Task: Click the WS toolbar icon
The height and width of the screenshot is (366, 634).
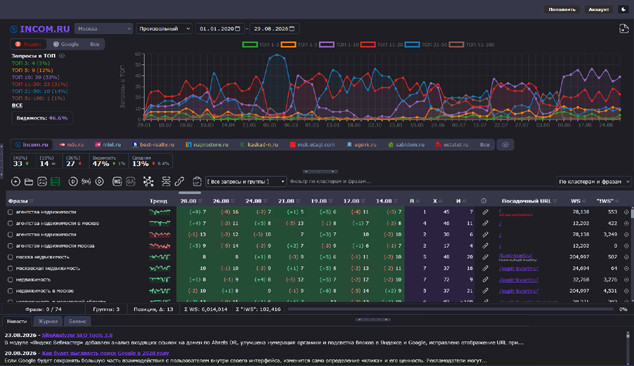Action: click(117, 182)
